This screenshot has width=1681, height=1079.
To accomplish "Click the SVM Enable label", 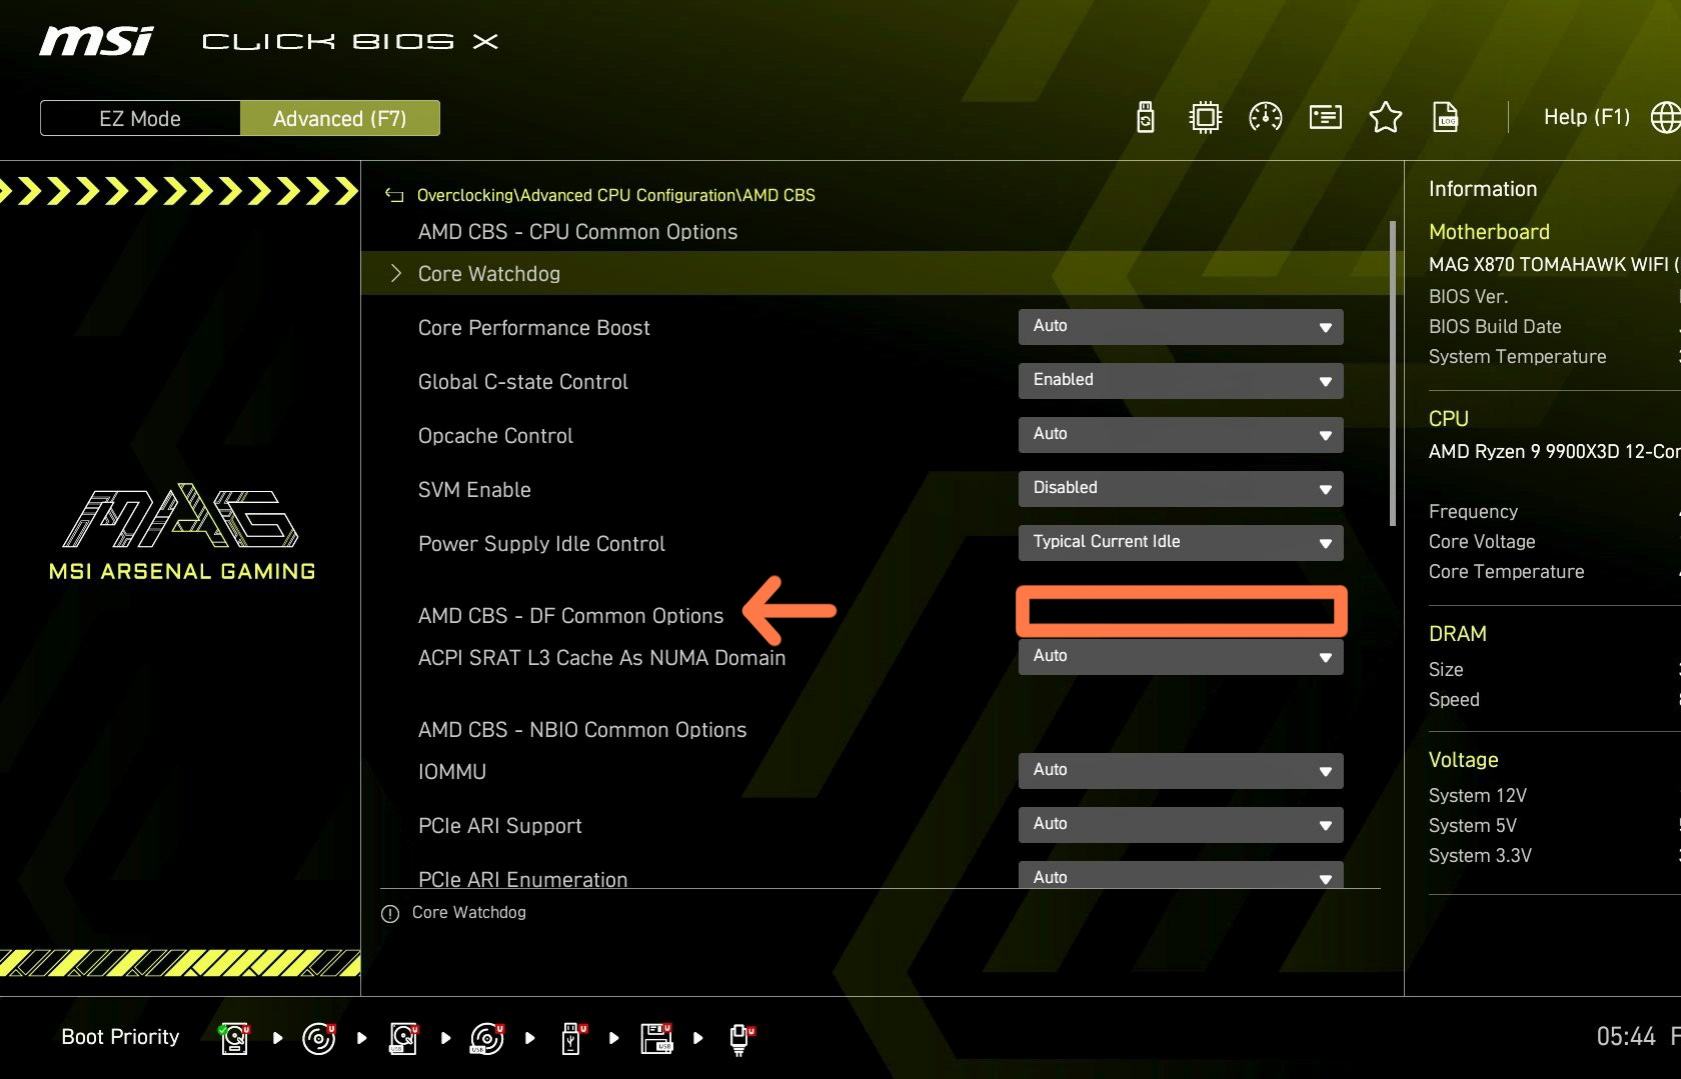I will 475,490.
